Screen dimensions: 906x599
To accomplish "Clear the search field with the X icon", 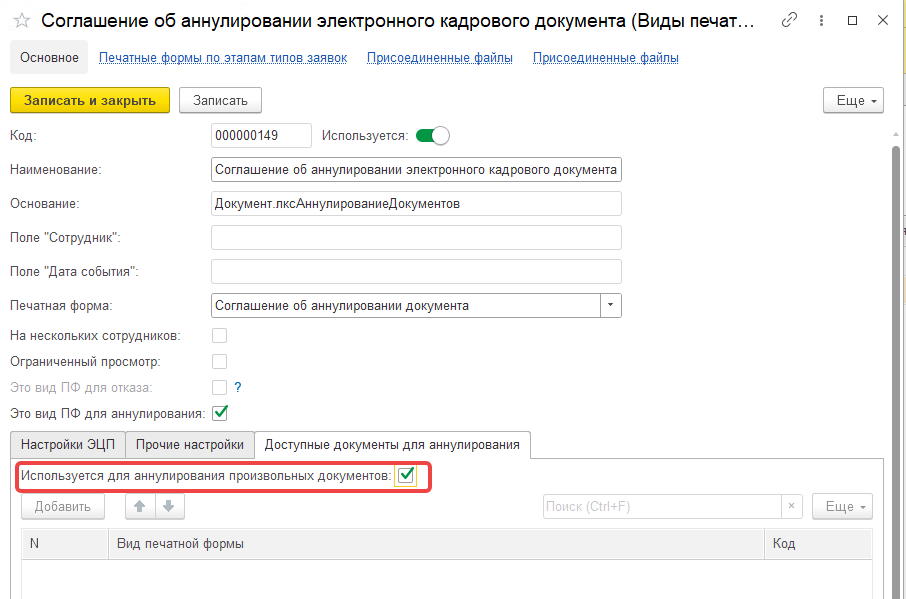I will [x=792, y=507].
